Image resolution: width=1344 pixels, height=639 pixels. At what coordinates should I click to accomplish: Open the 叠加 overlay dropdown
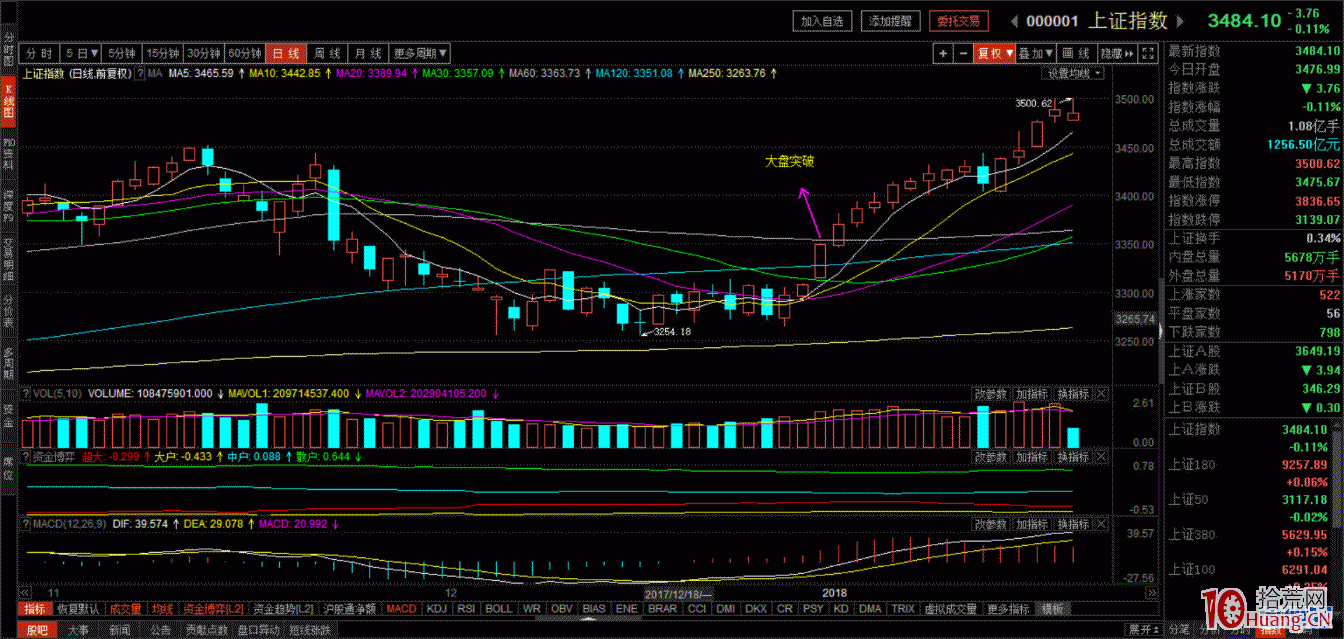point(1036,53)
